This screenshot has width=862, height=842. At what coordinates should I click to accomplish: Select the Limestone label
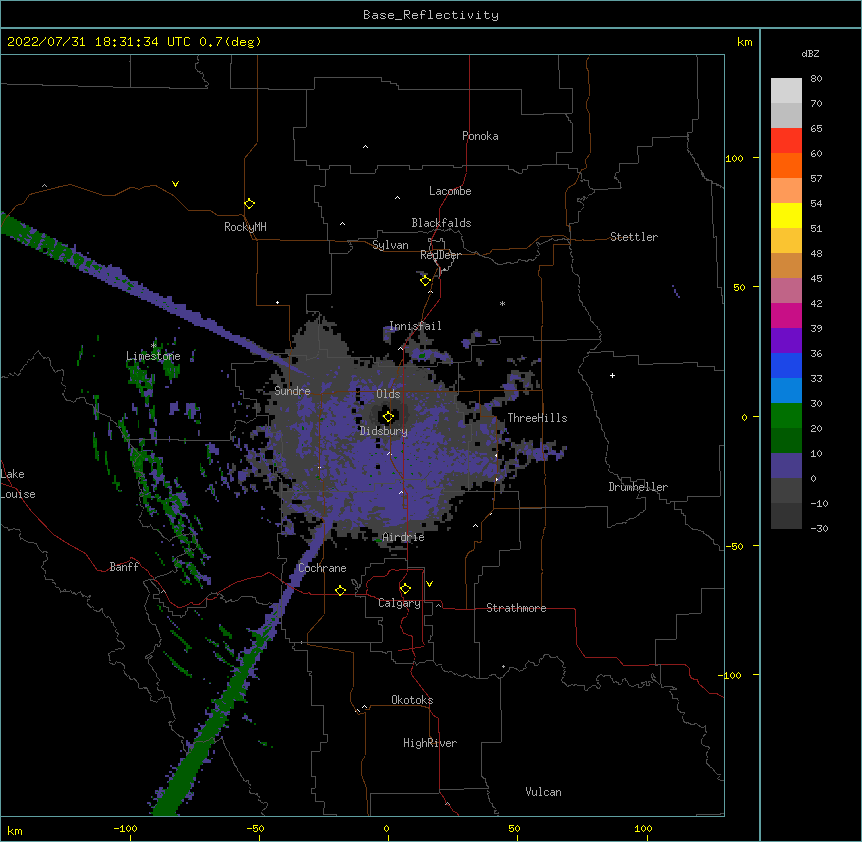tap(153, 356)
